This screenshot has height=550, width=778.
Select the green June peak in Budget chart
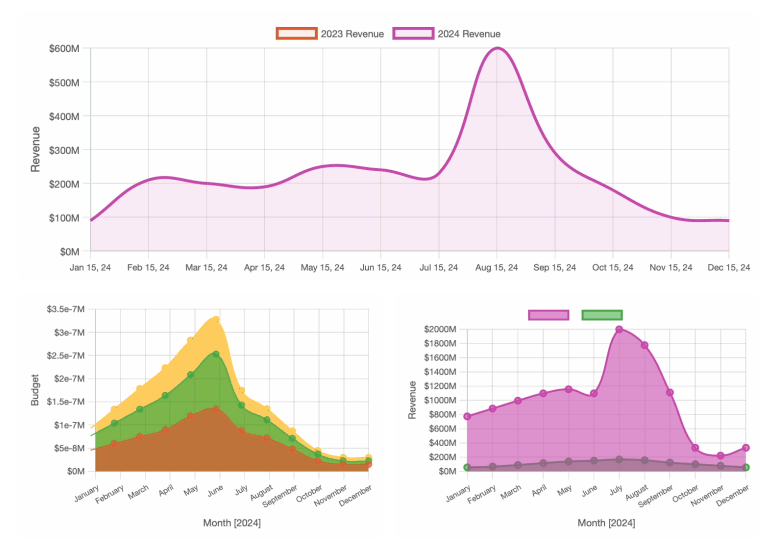(x=216, y=354)
